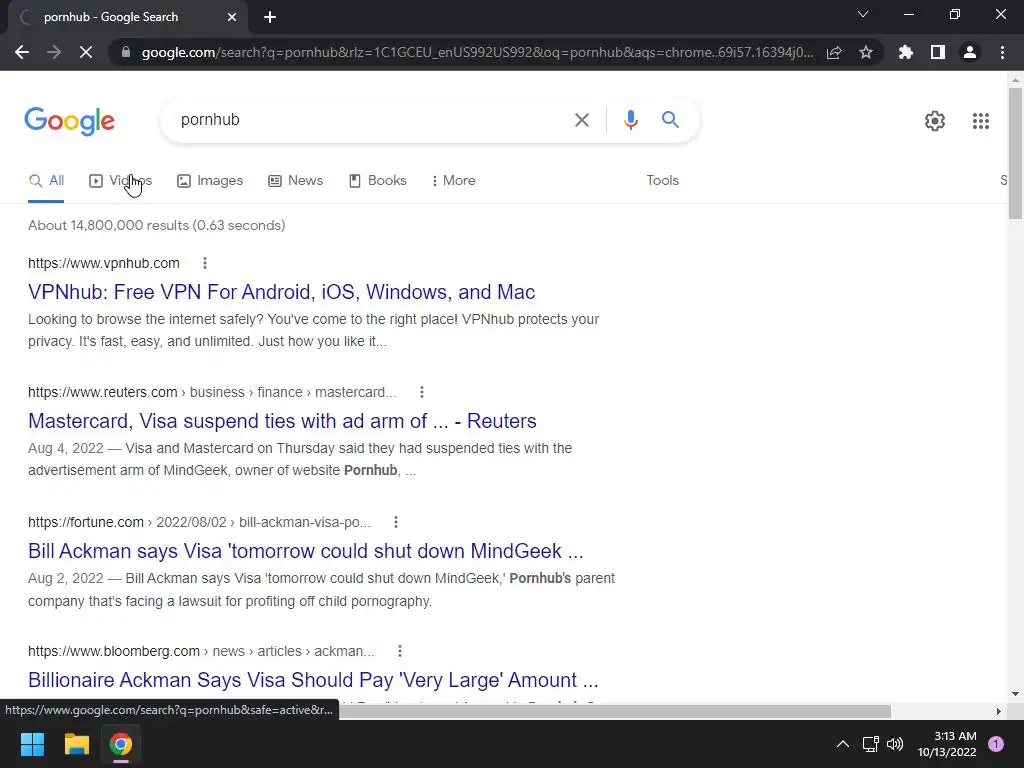The image size is (1024, 768).
Task: Click the vertical scrollbar thumb
Action: (1015, 154)
